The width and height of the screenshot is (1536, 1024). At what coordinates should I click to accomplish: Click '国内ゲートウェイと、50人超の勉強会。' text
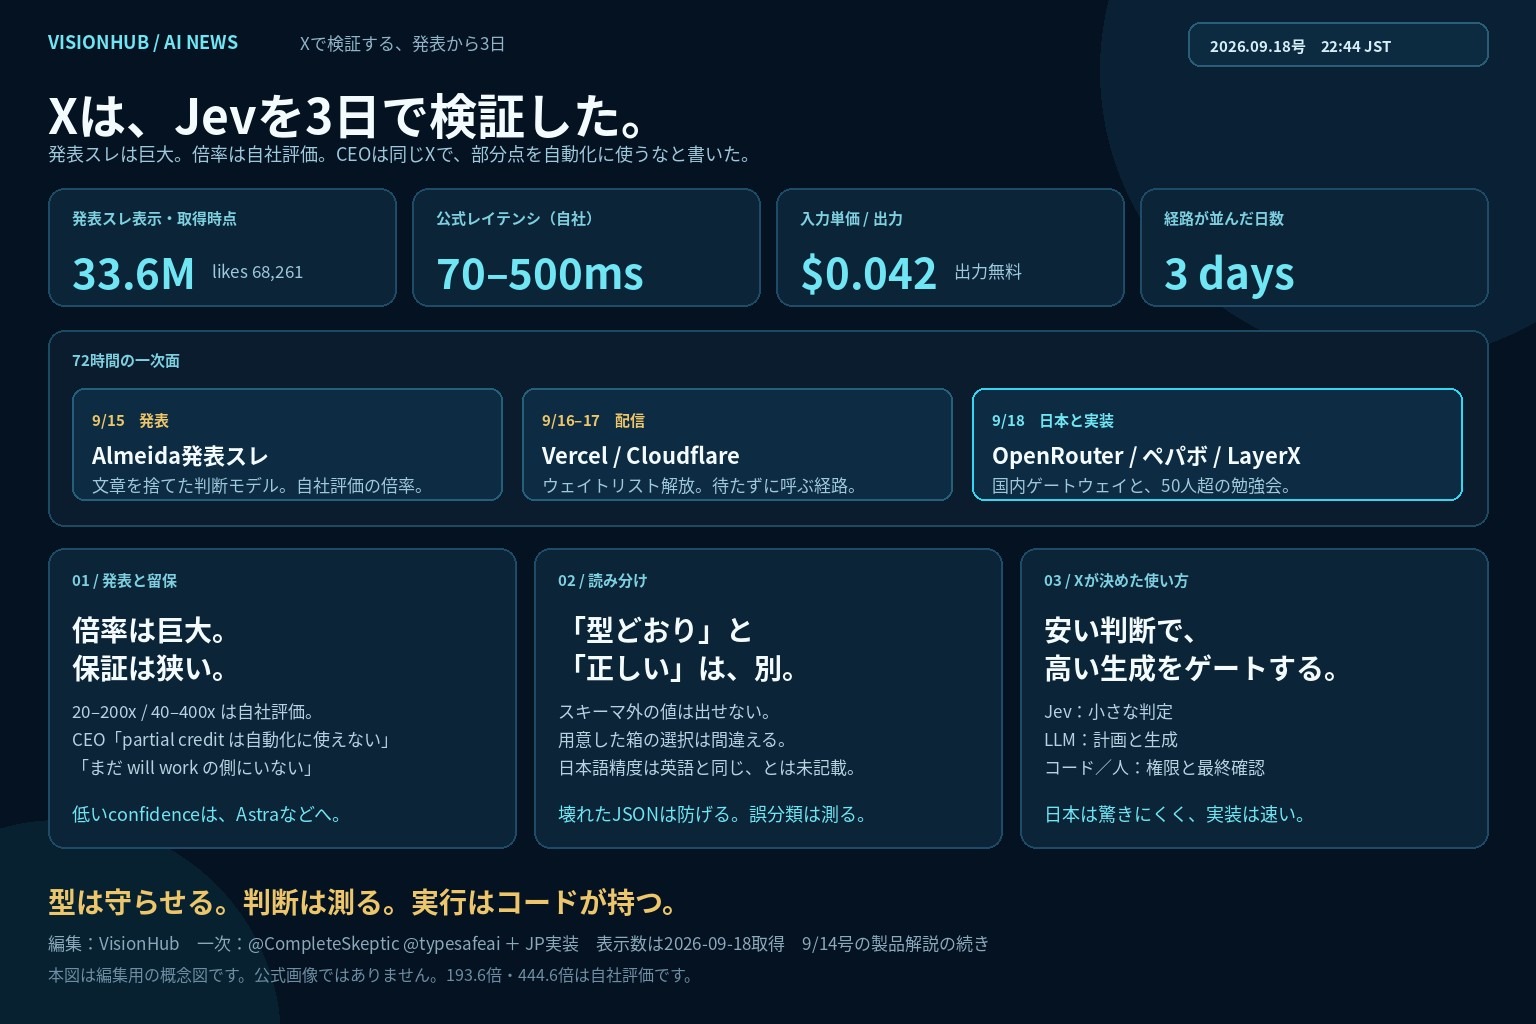point(1143,486)
